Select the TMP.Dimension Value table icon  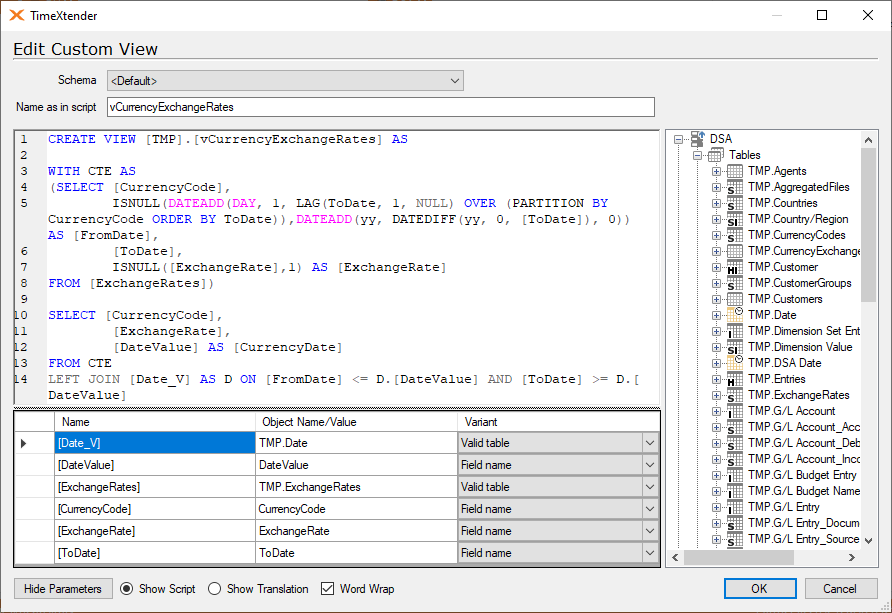pos(735,347)
